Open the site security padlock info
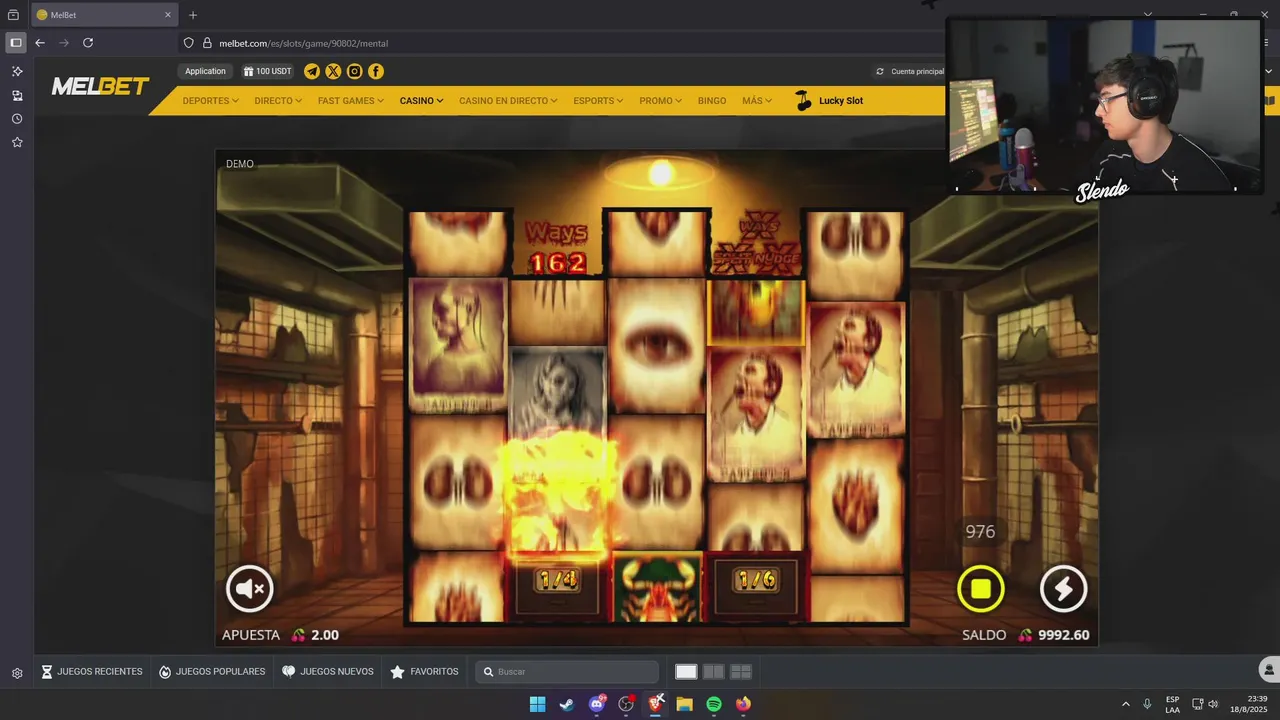Screen dimensions: 1280x720 point(207,43)
